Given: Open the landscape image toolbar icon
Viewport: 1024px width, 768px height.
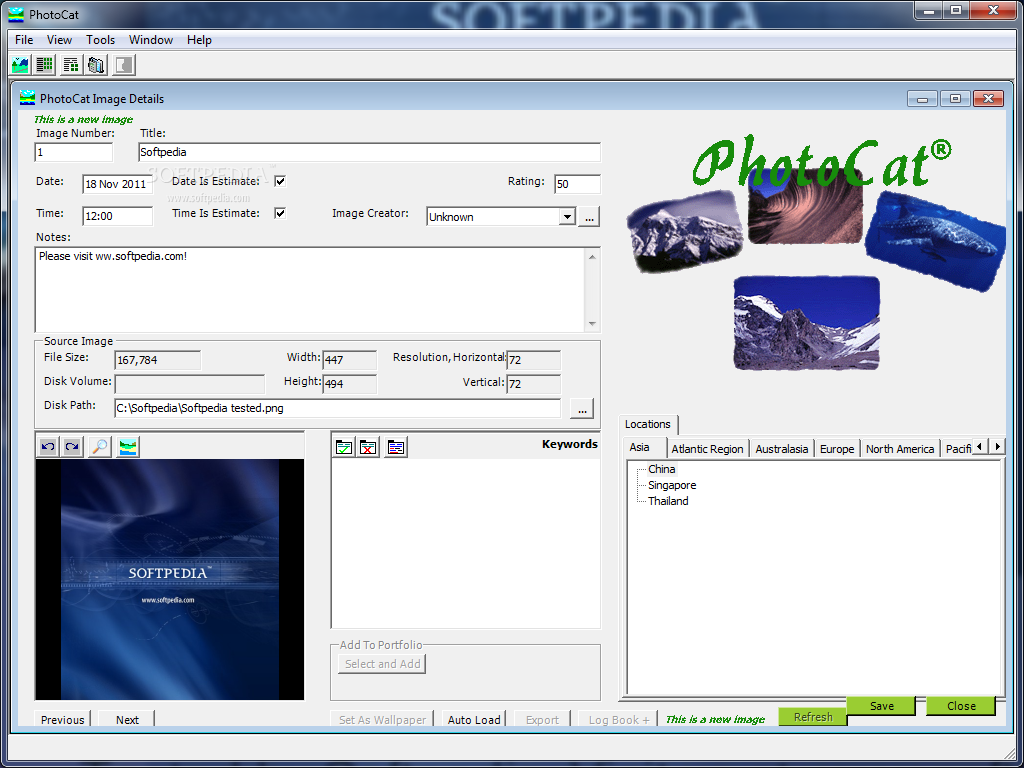Looking at the screenshot, I should [20, 65].
